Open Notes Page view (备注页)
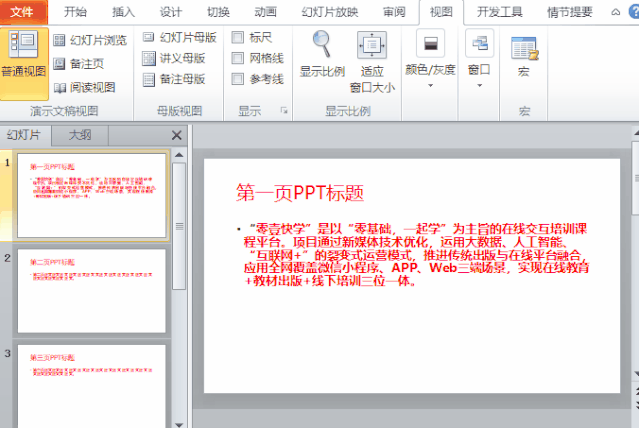The height and width of the screenshot is (428, 639). 79,64
